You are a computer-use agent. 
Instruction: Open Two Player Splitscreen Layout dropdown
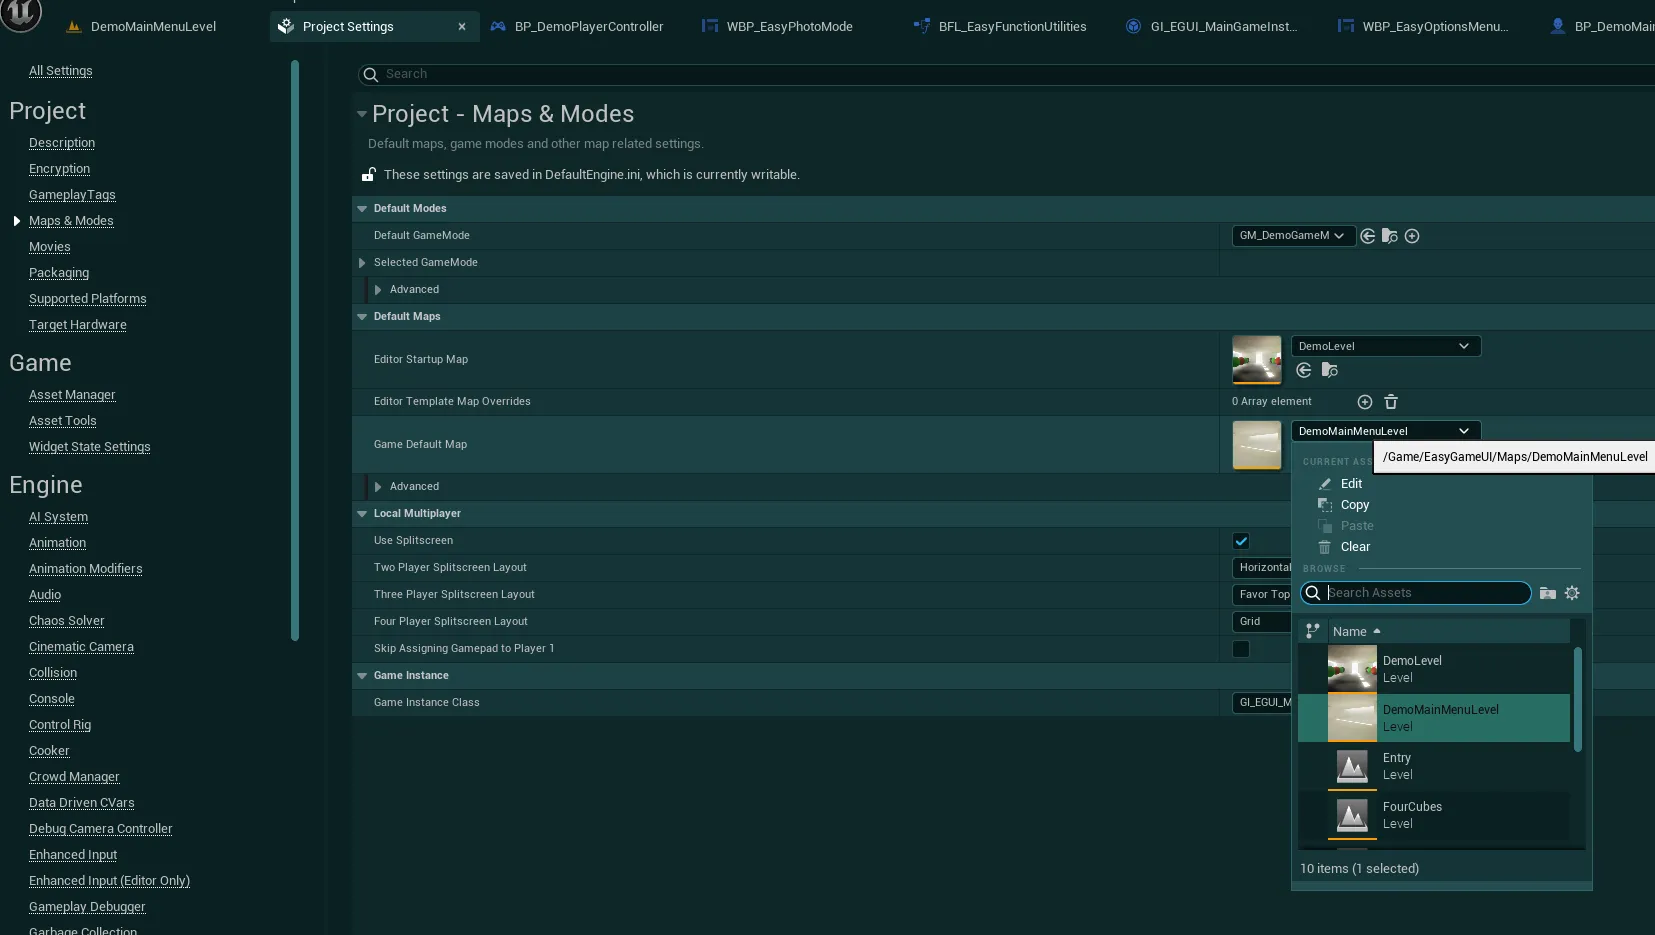pos(1262,568)
